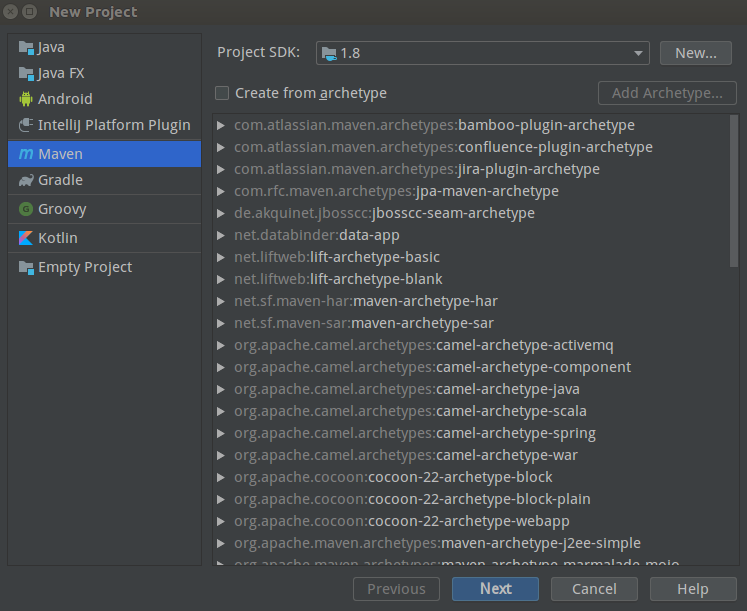Expand cocoon-22-archetype-webapp entry

click(221, 521)
